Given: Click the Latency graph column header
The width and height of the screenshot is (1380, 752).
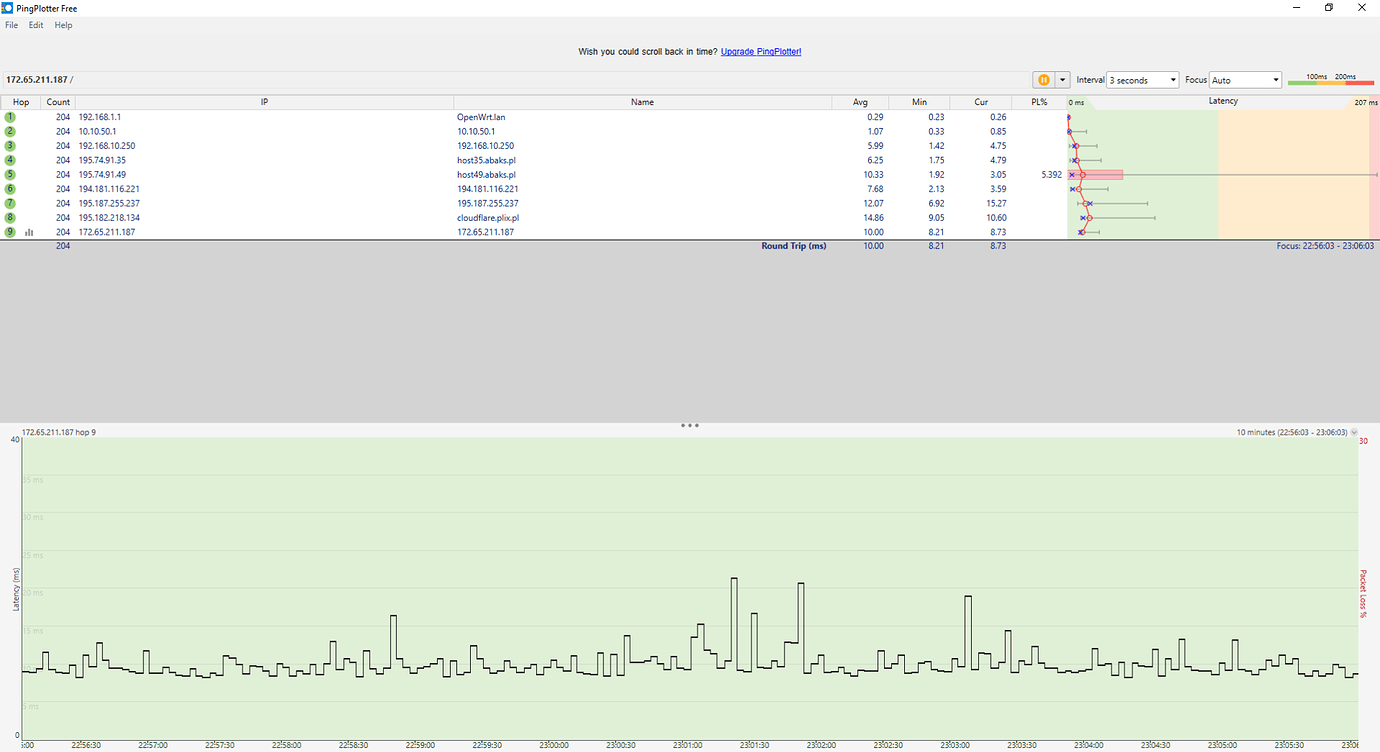Looking at the screenshot, I should pyautogui.click(x=1223, y=102).
